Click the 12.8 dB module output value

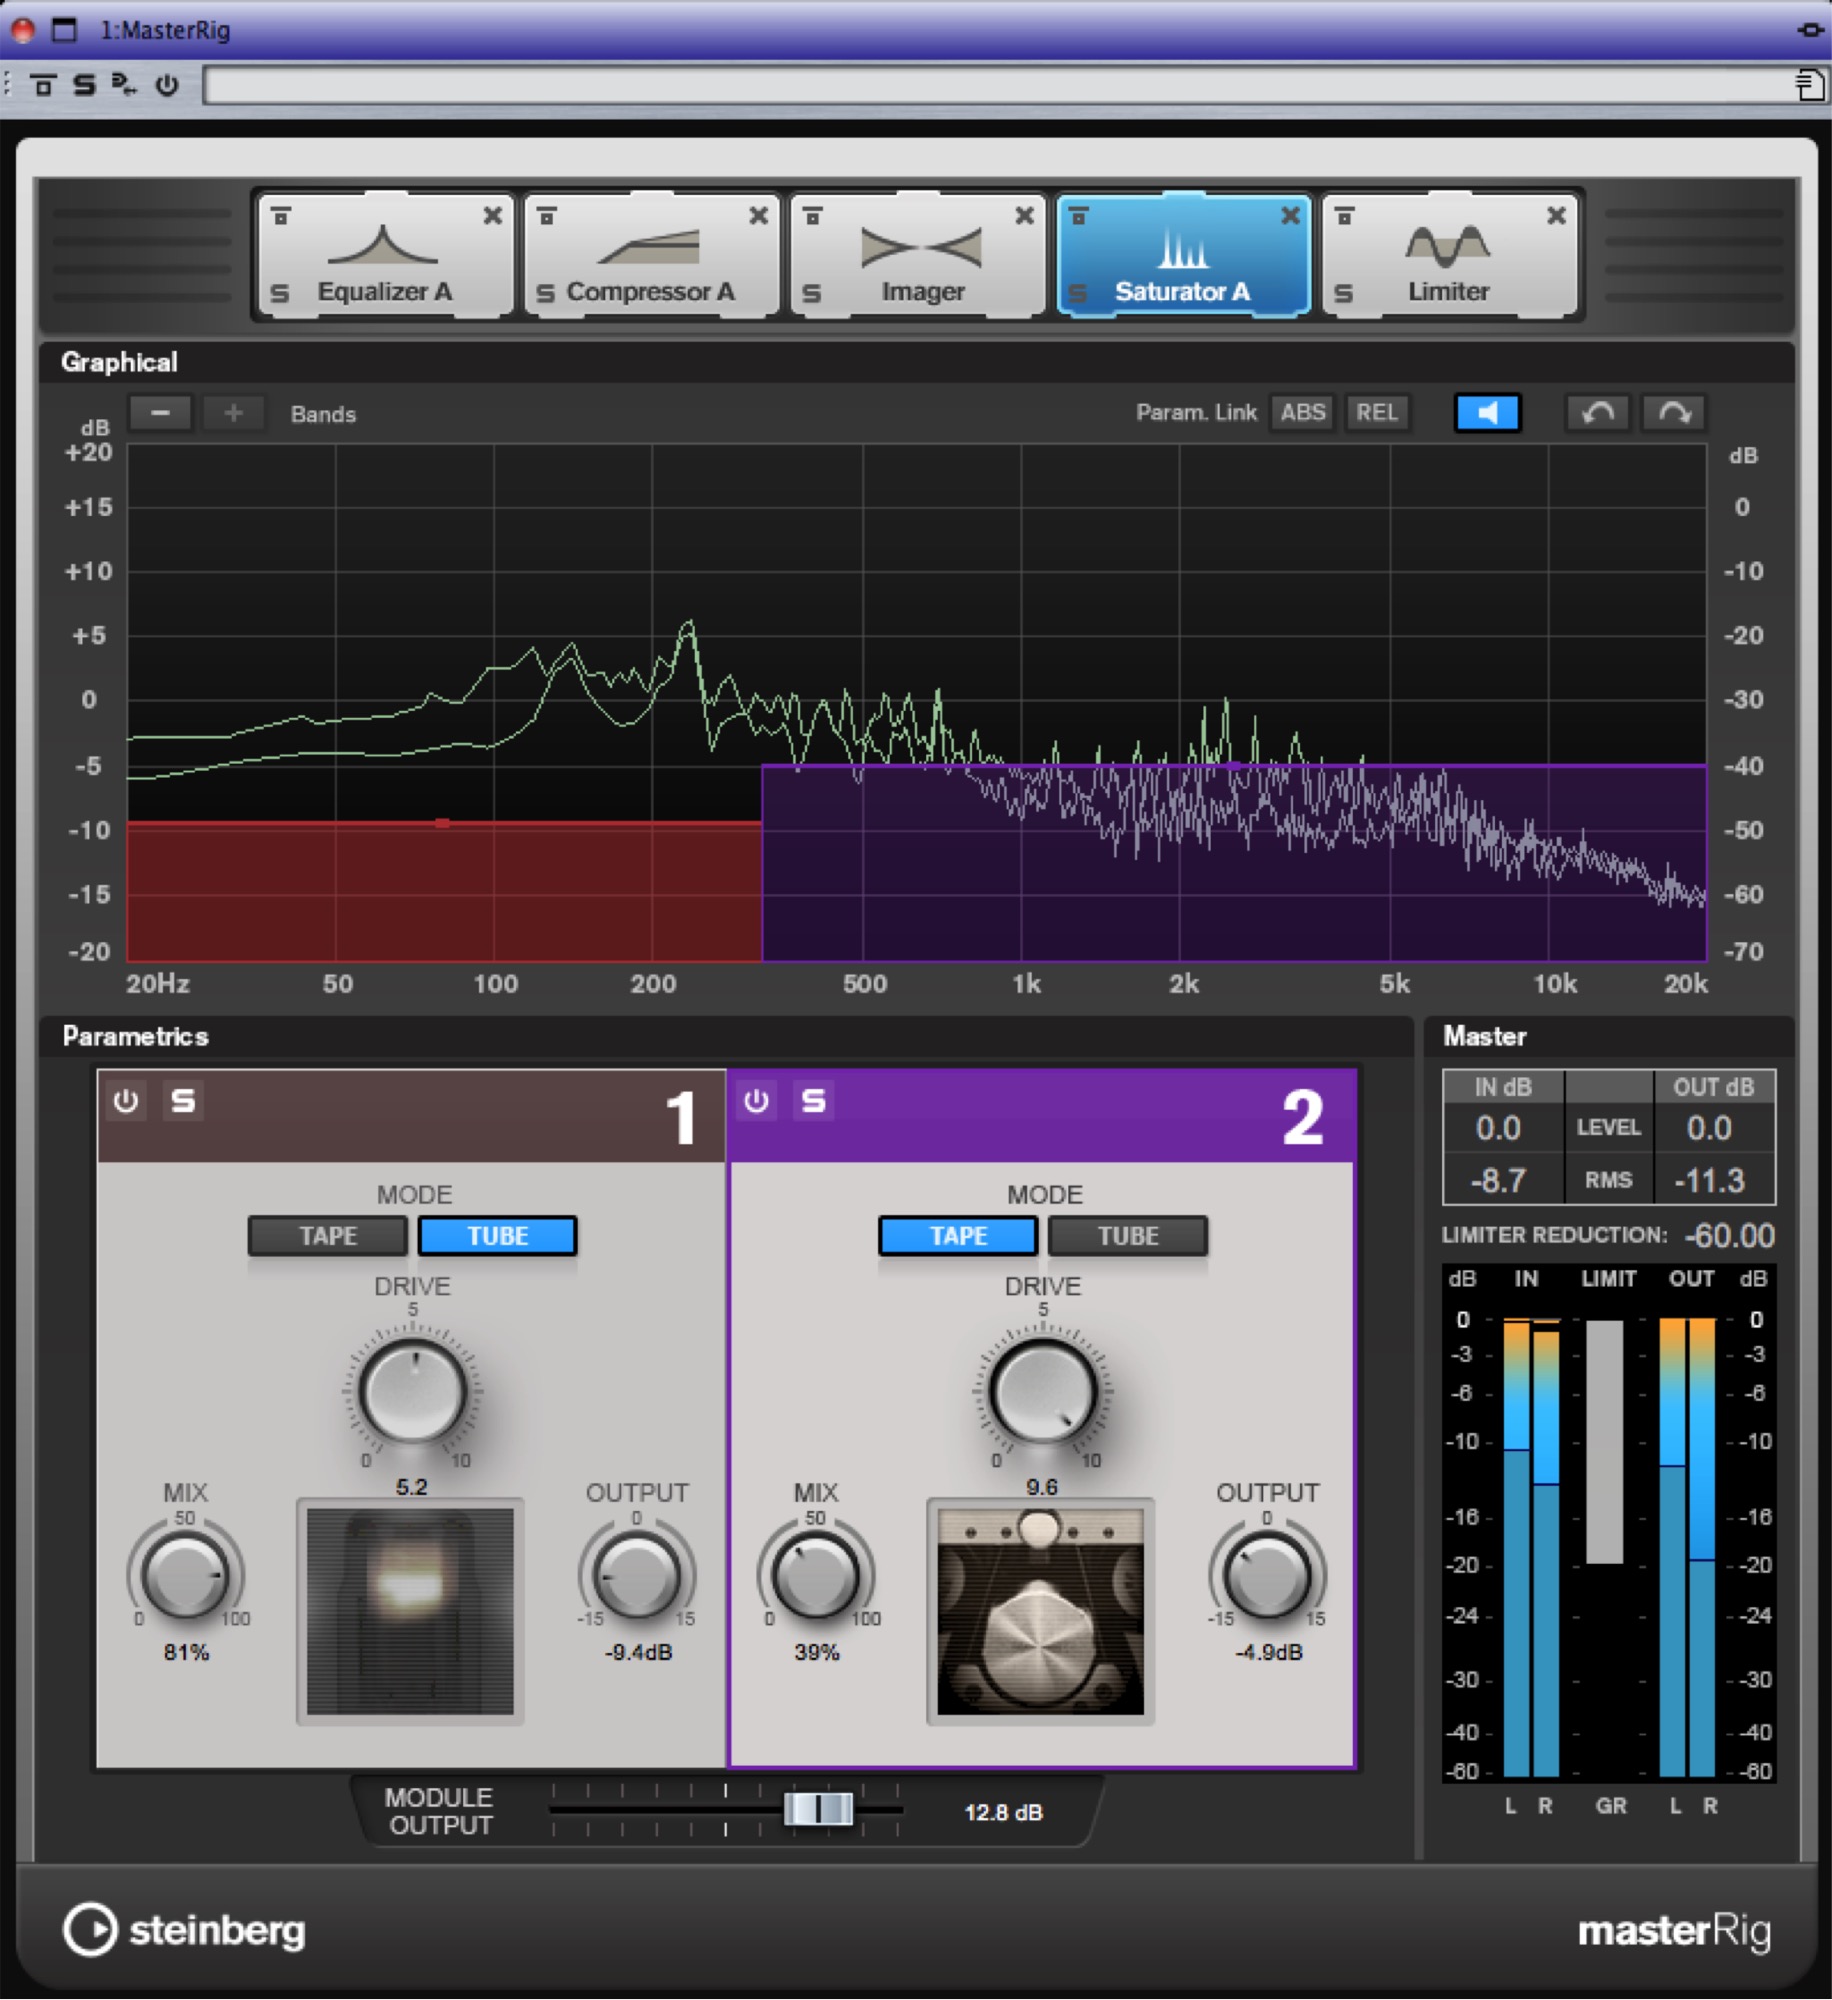click(x=1003, y=1812)
